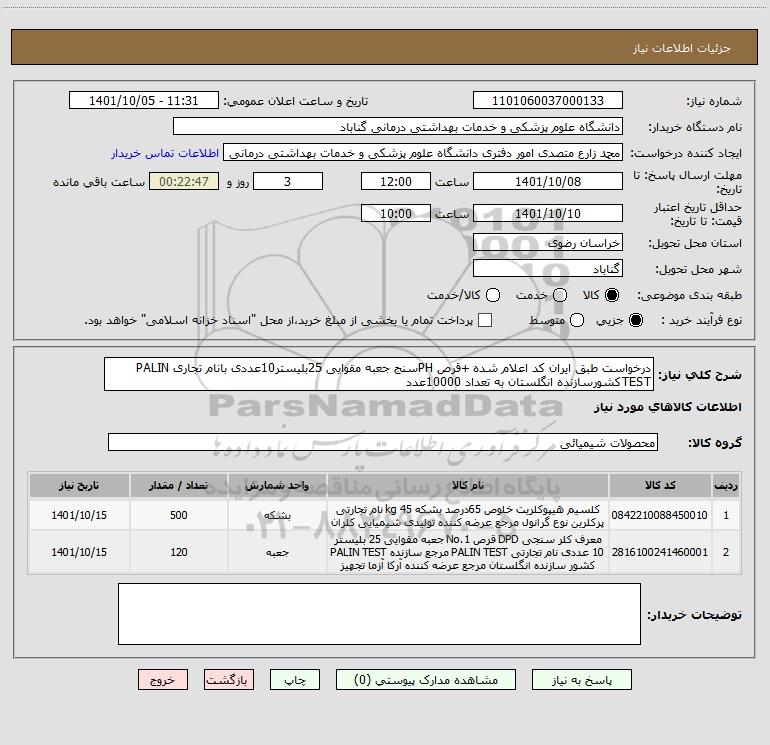Click the خروج exit button
770x745 pixels.
pyautogui.click(x=163, y=680)
